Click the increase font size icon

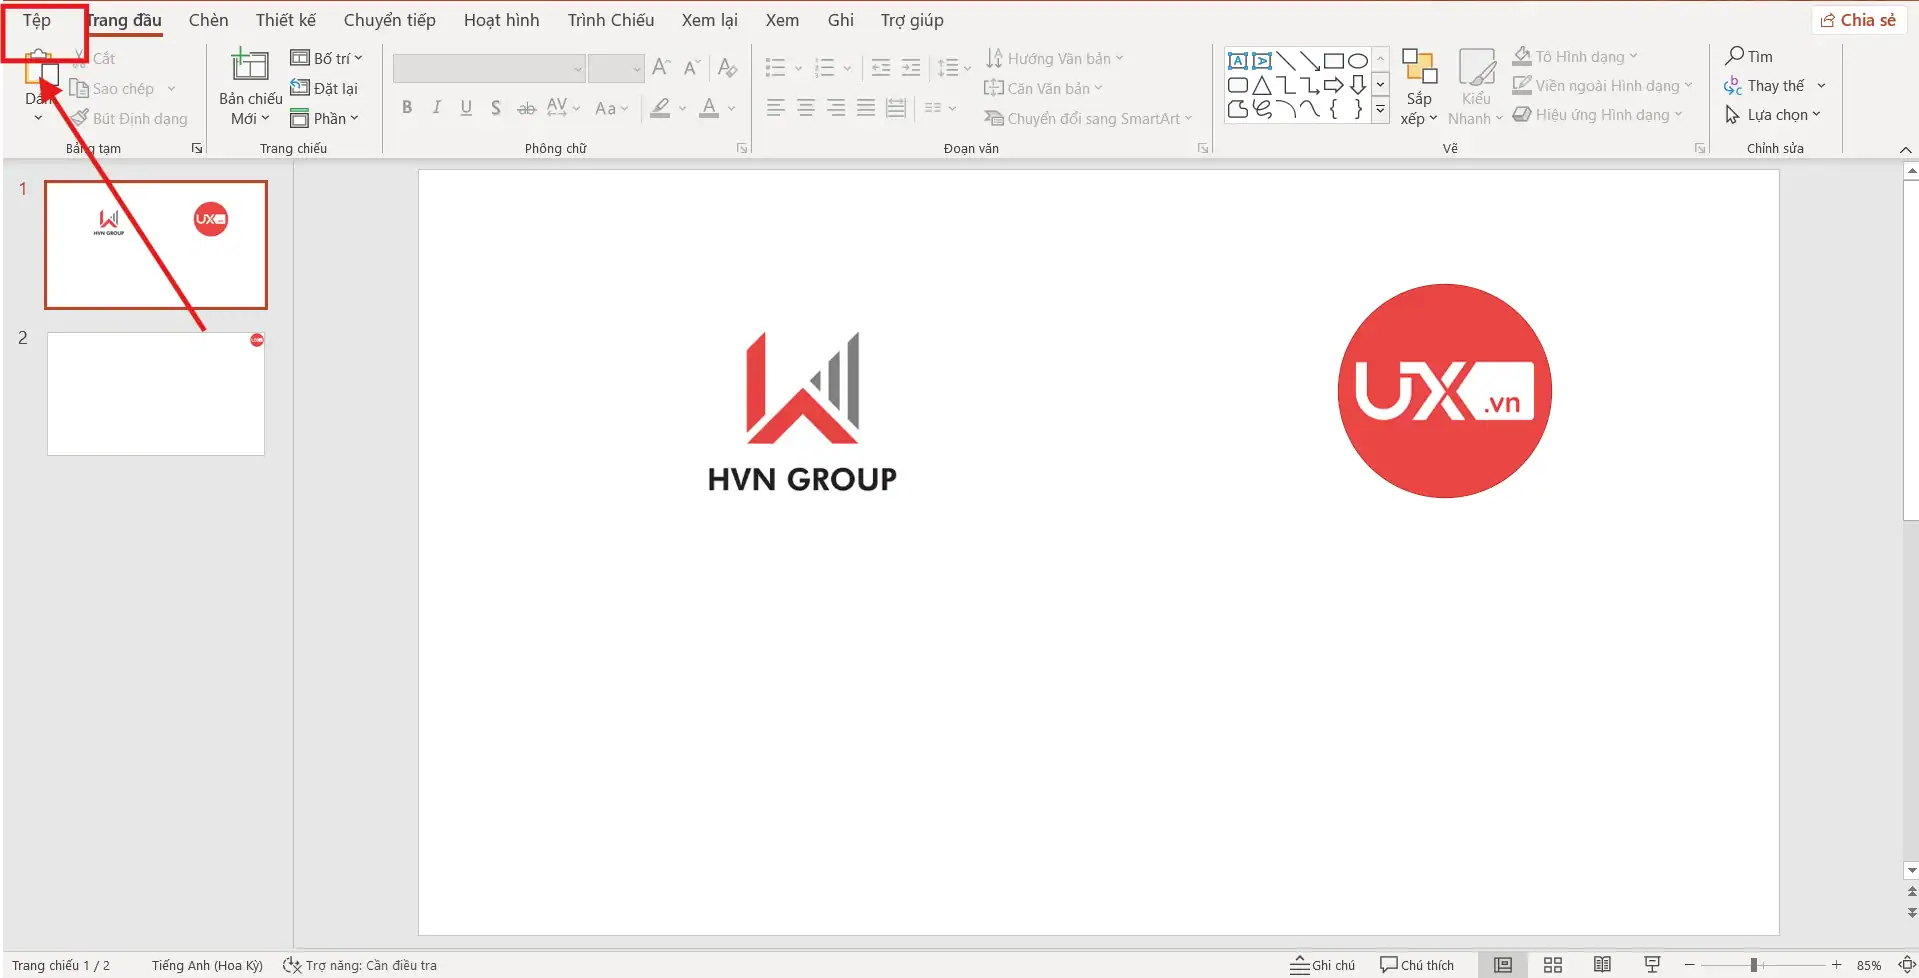(x=660, y=68)
